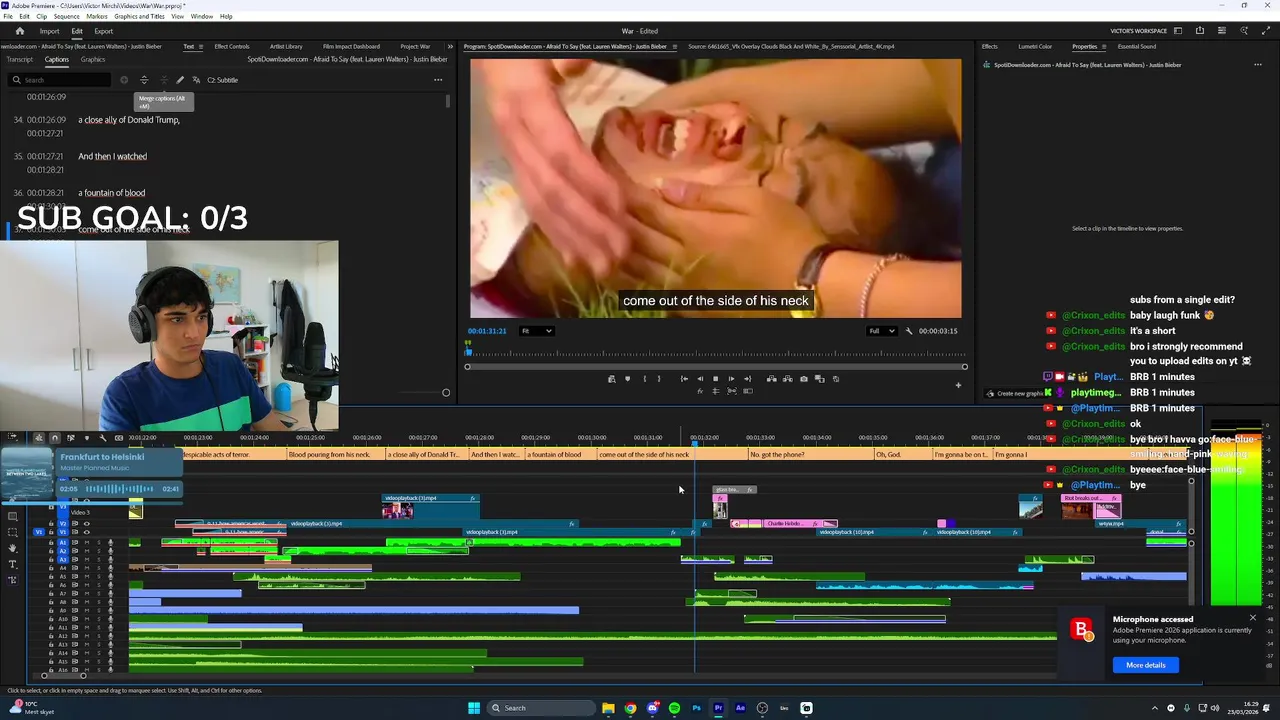The image size is (1280, 720).
Task: Open the Graphics and Titles menu
Action: coord(139,17)
